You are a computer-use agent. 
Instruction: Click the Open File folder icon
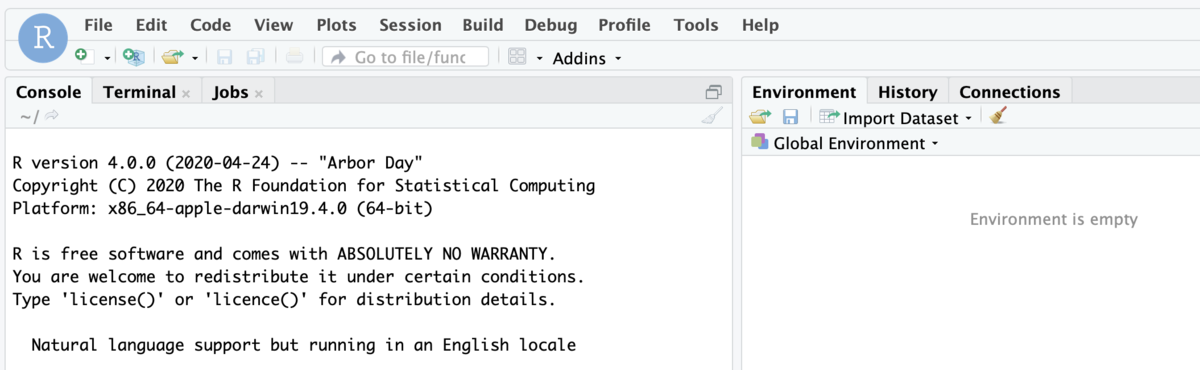click(x=173, y=57)
